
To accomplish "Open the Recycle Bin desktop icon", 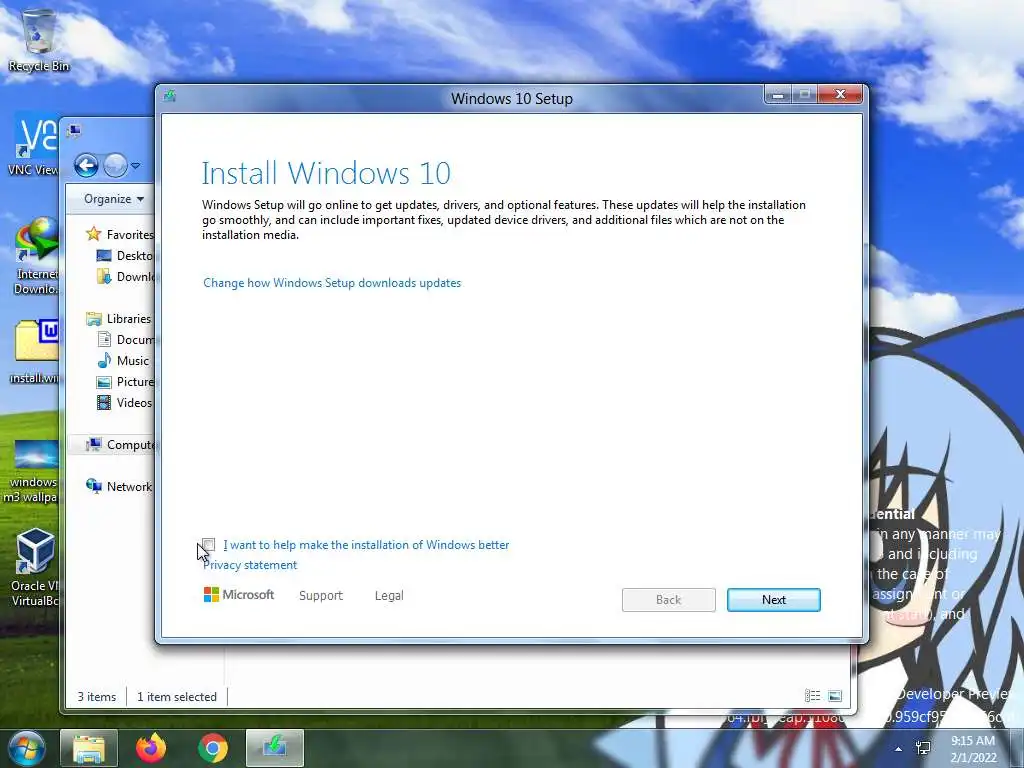I will (39, 40).
